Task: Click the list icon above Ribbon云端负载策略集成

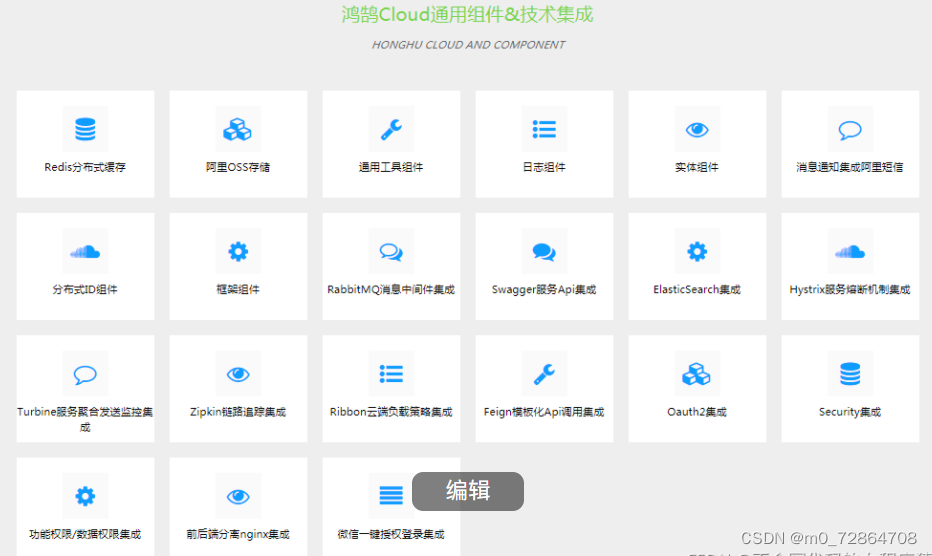Action: (391, 374)
